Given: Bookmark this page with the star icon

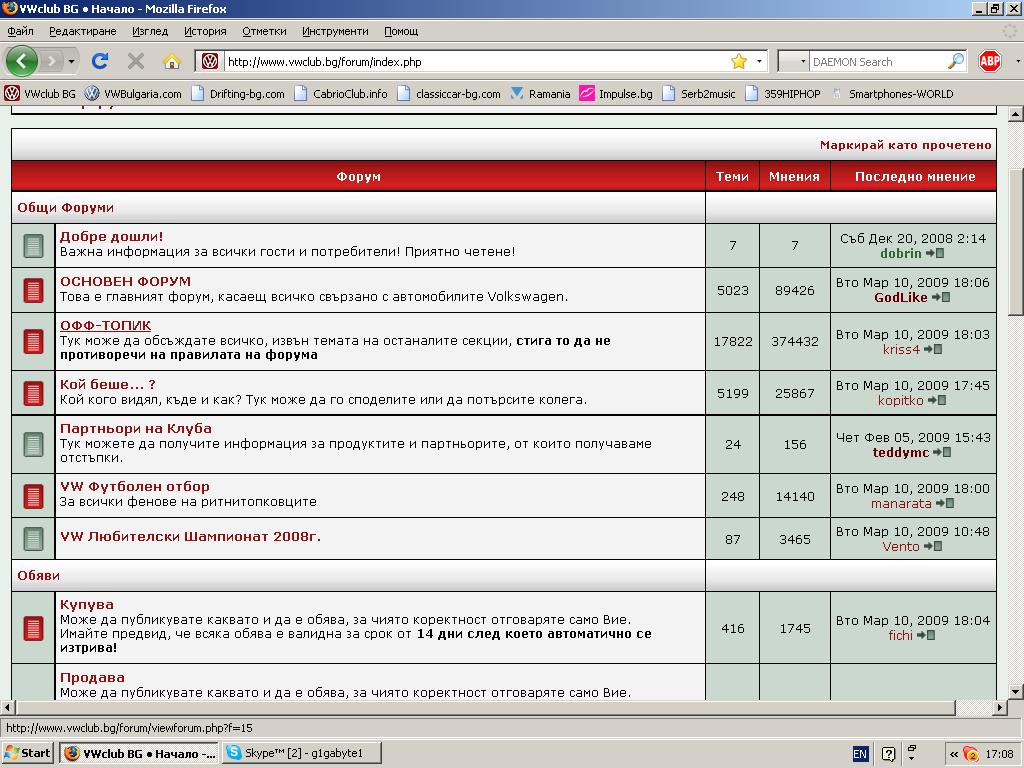Looking at the screenshot, I should 739,61.
